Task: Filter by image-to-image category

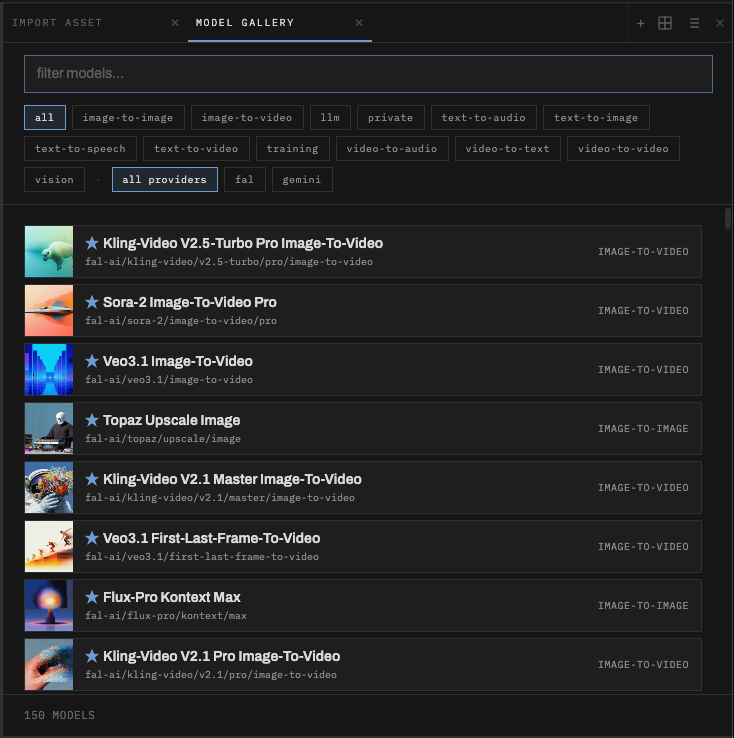Action: (x=128, y=118)
